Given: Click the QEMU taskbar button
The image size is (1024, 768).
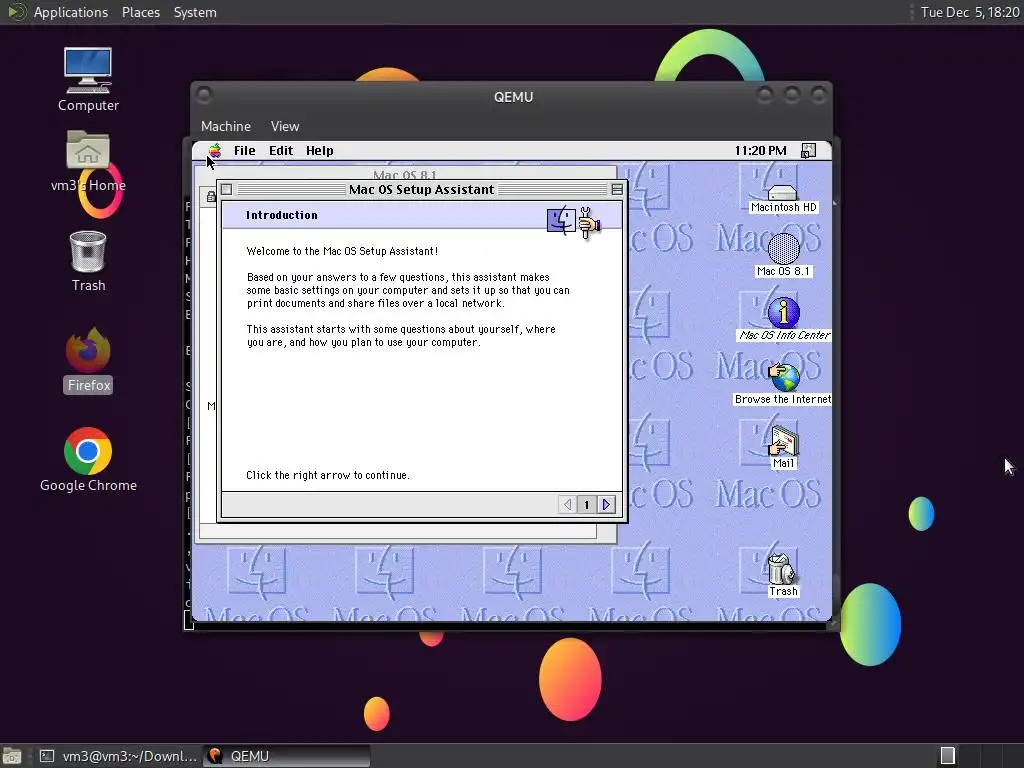Looking at the screenshot, I should [286, 756].
